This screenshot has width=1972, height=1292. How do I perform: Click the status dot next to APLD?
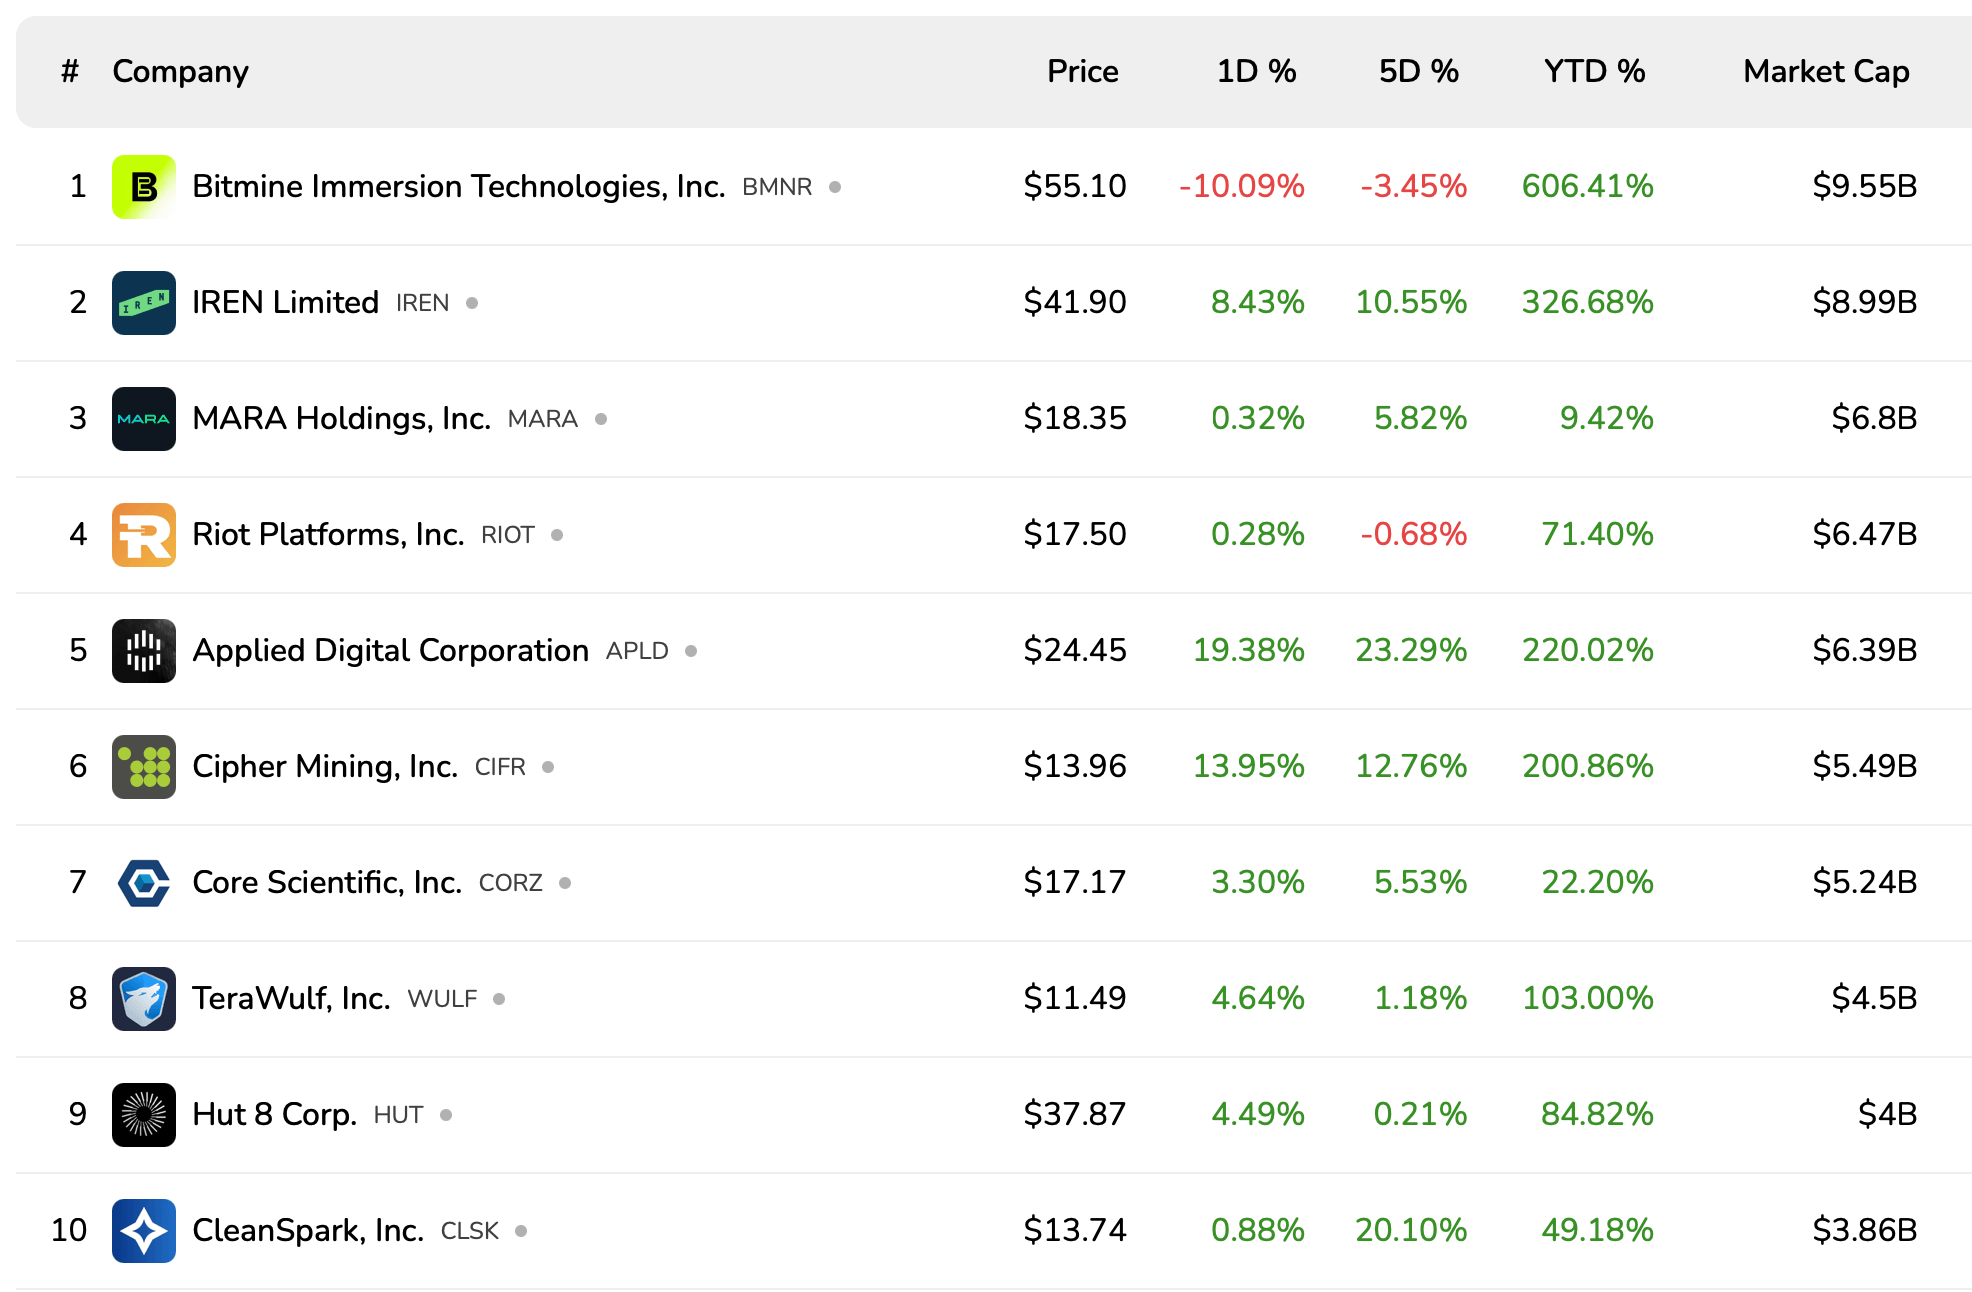691,651
